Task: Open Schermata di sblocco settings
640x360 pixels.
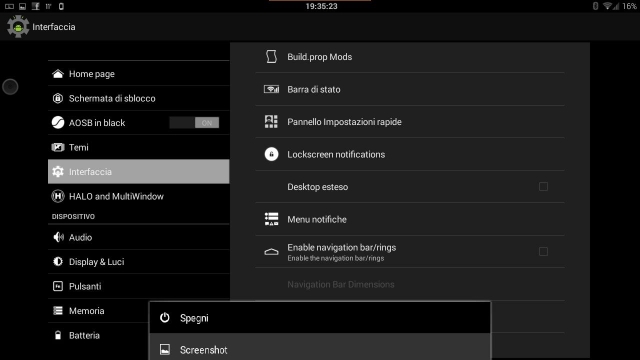Action: (139, 98)
